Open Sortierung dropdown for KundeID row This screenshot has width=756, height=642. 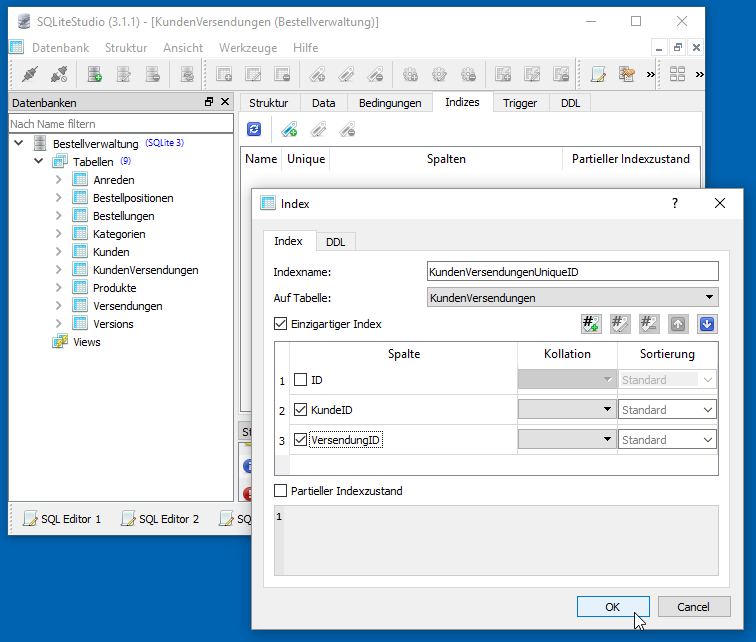point(707,410)
